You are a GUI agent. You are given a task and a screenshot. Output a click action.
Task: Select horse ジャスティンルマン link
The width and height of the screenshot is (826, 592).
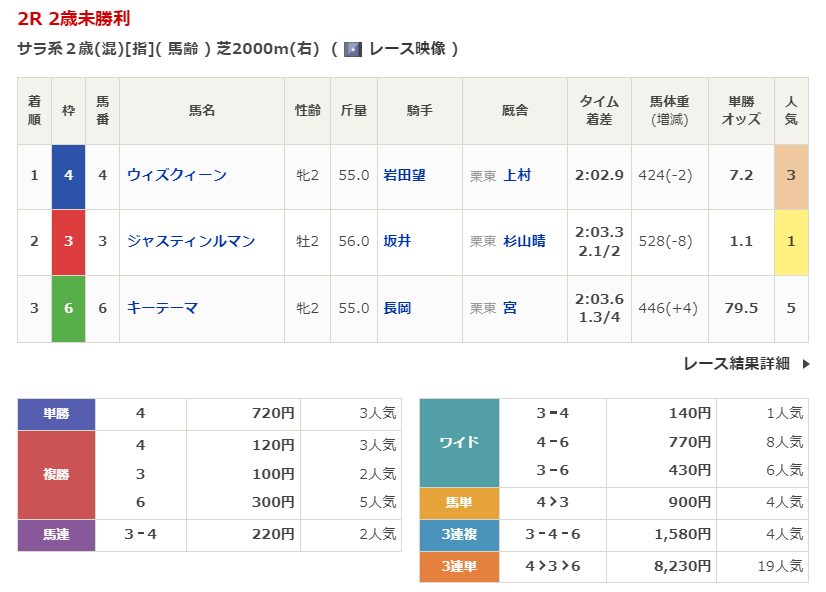[191, 241]
